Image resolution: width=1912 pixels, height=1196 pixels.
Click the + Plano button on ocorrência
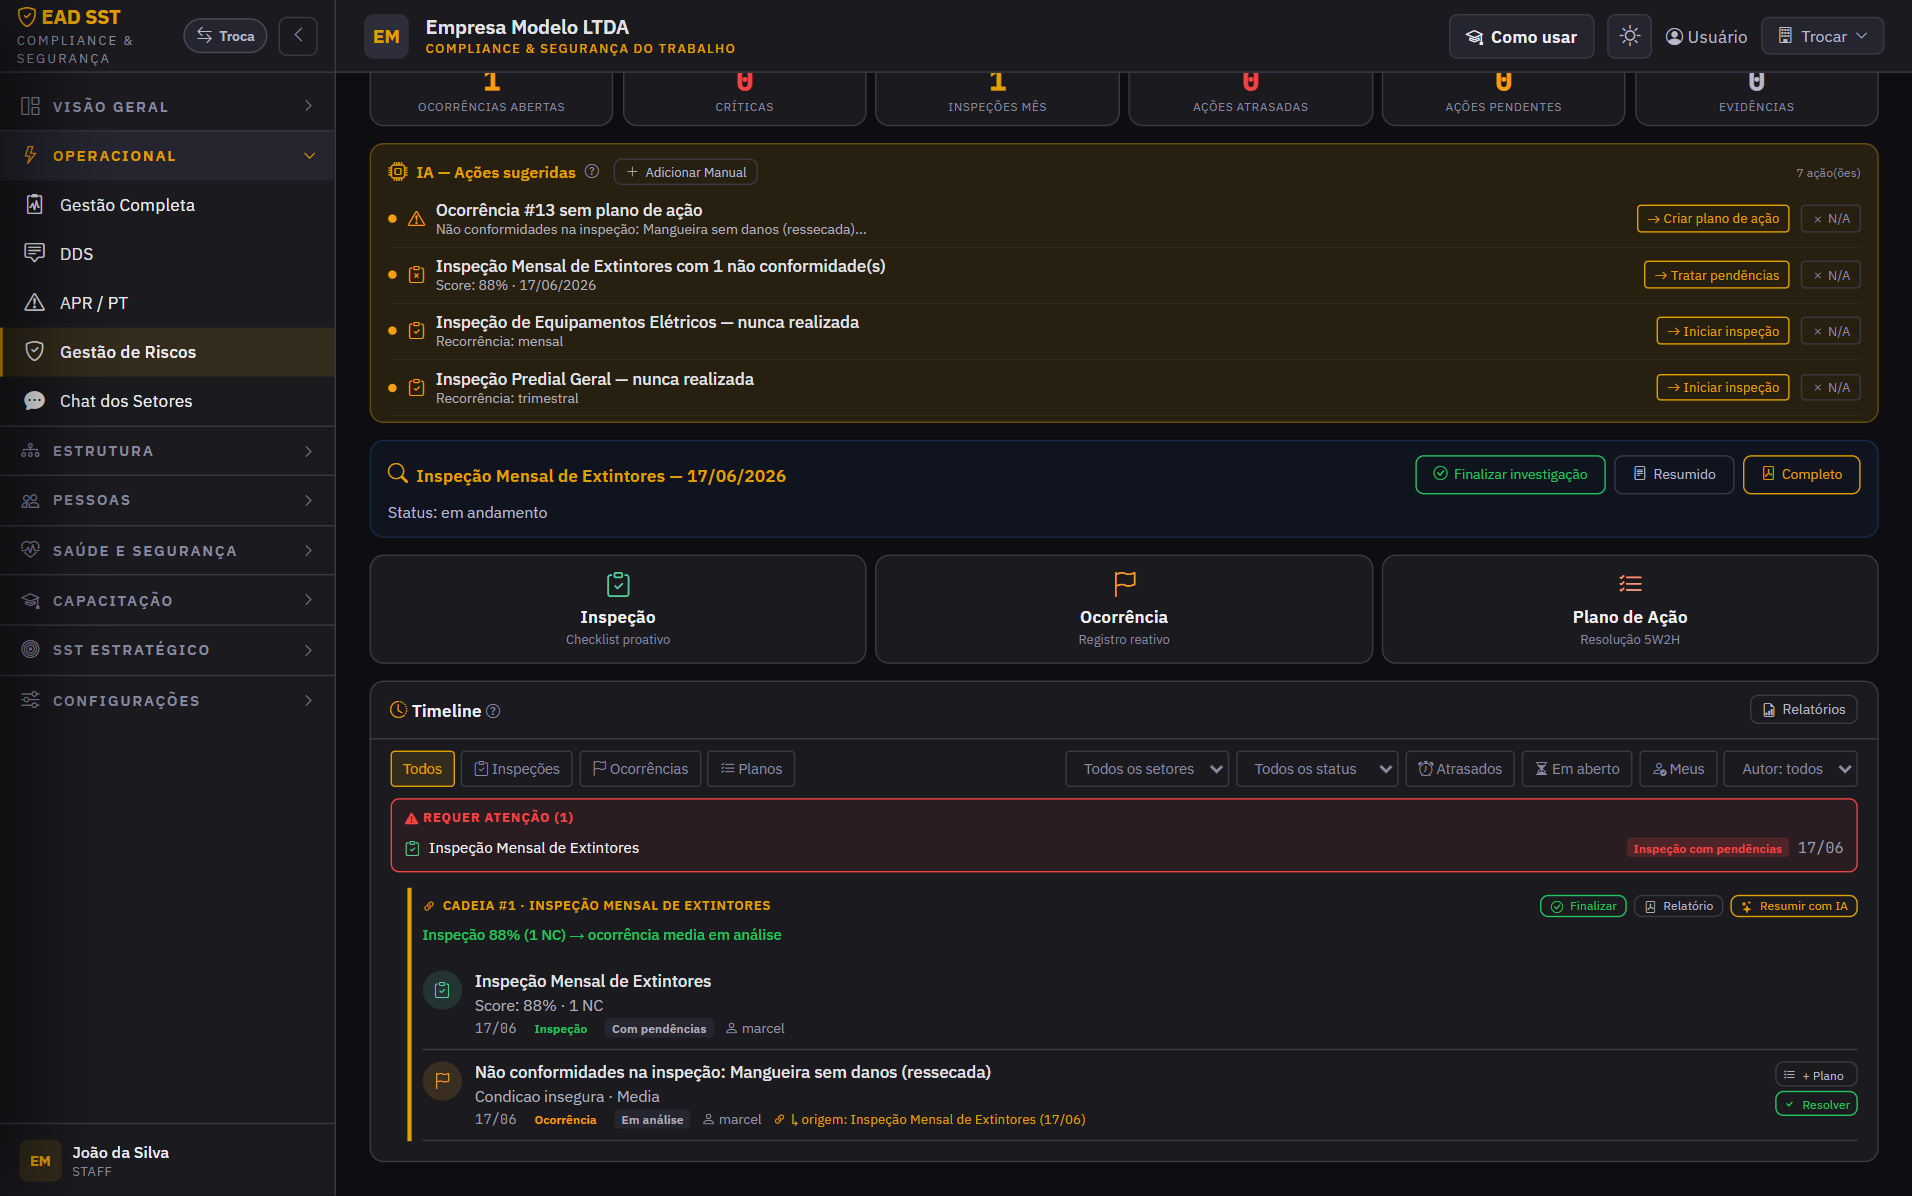click(x=1816, y=1075)
